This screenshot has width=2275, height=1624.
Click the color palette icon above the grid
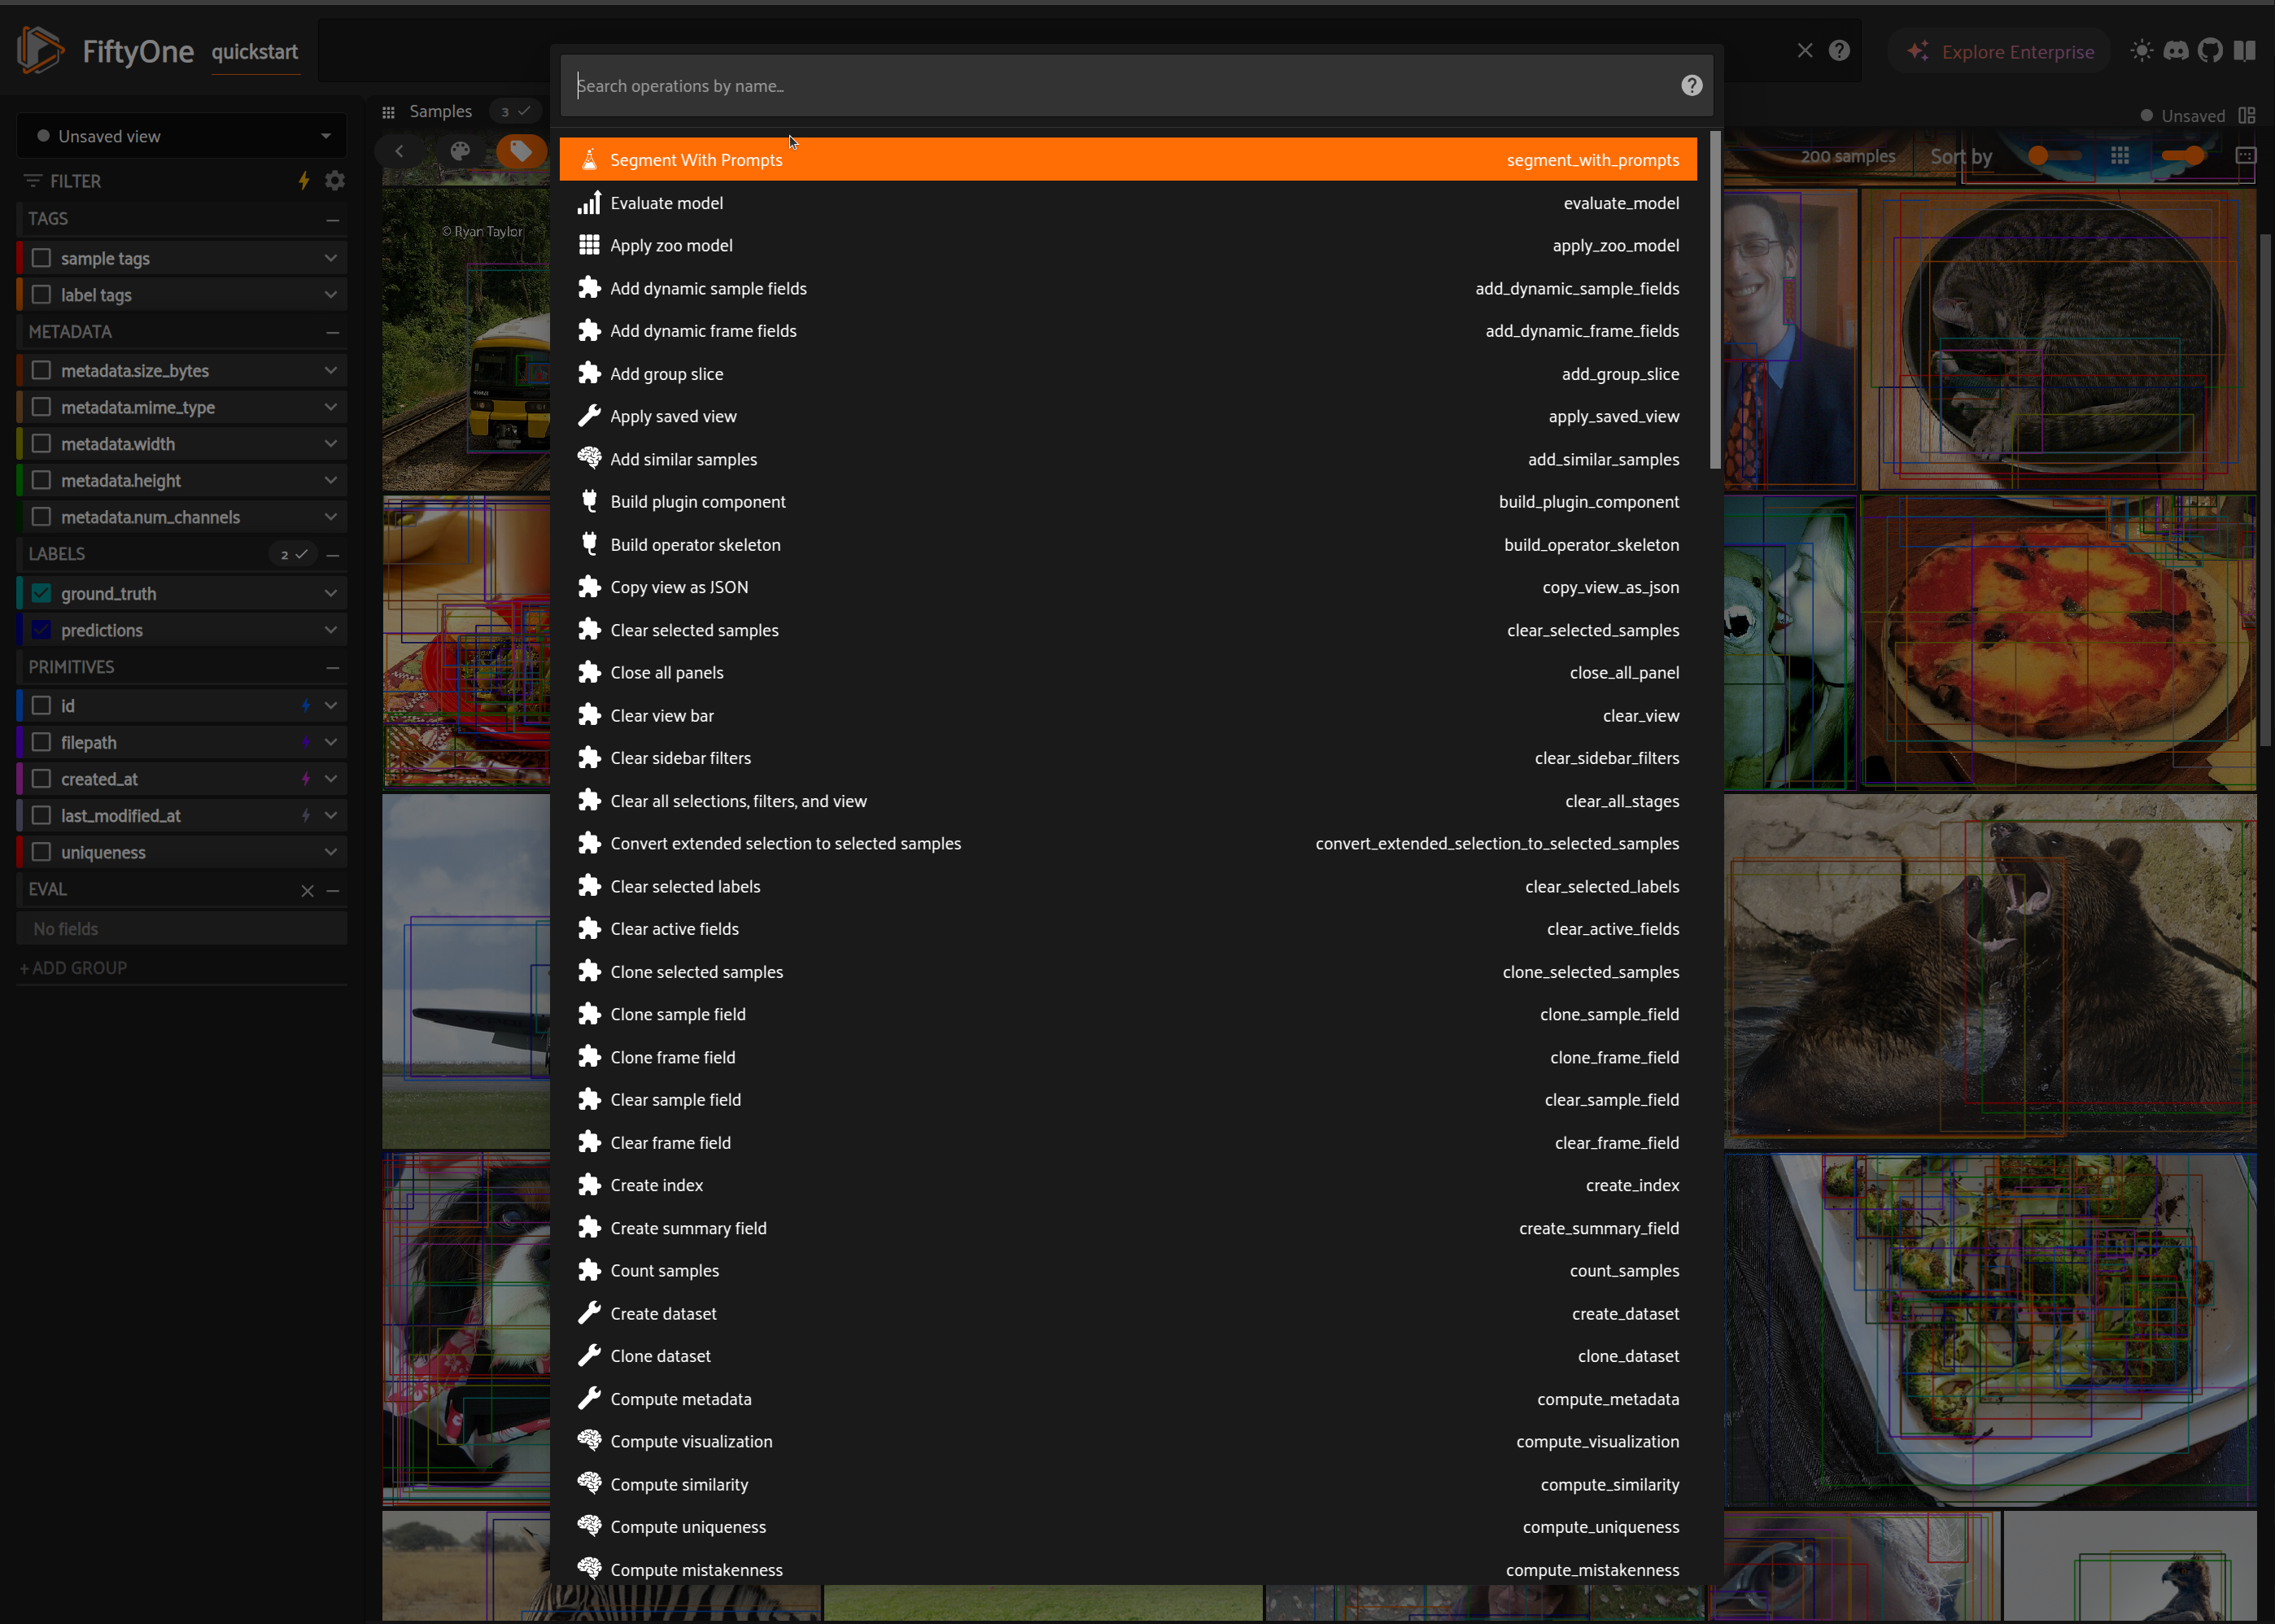[460, 151]
